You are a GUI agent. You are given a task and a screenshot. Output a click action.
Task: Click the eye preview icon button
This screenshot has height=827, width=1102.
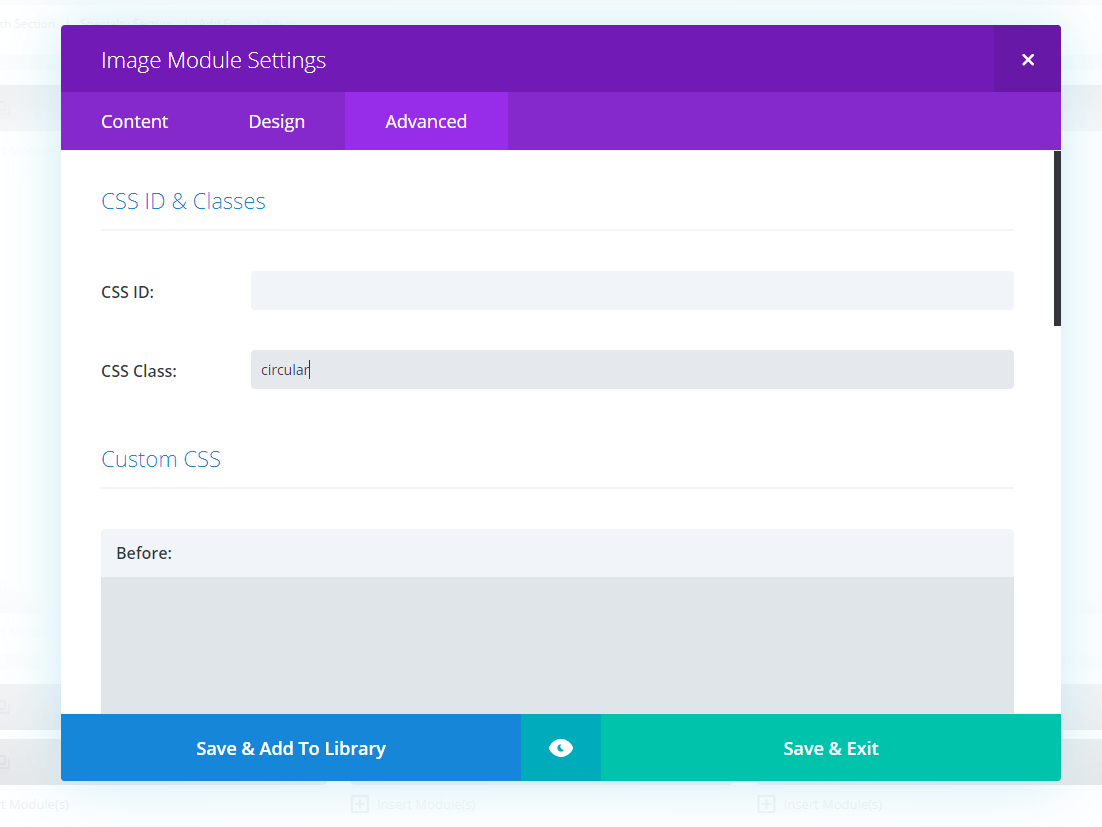[x=561, y=748]
